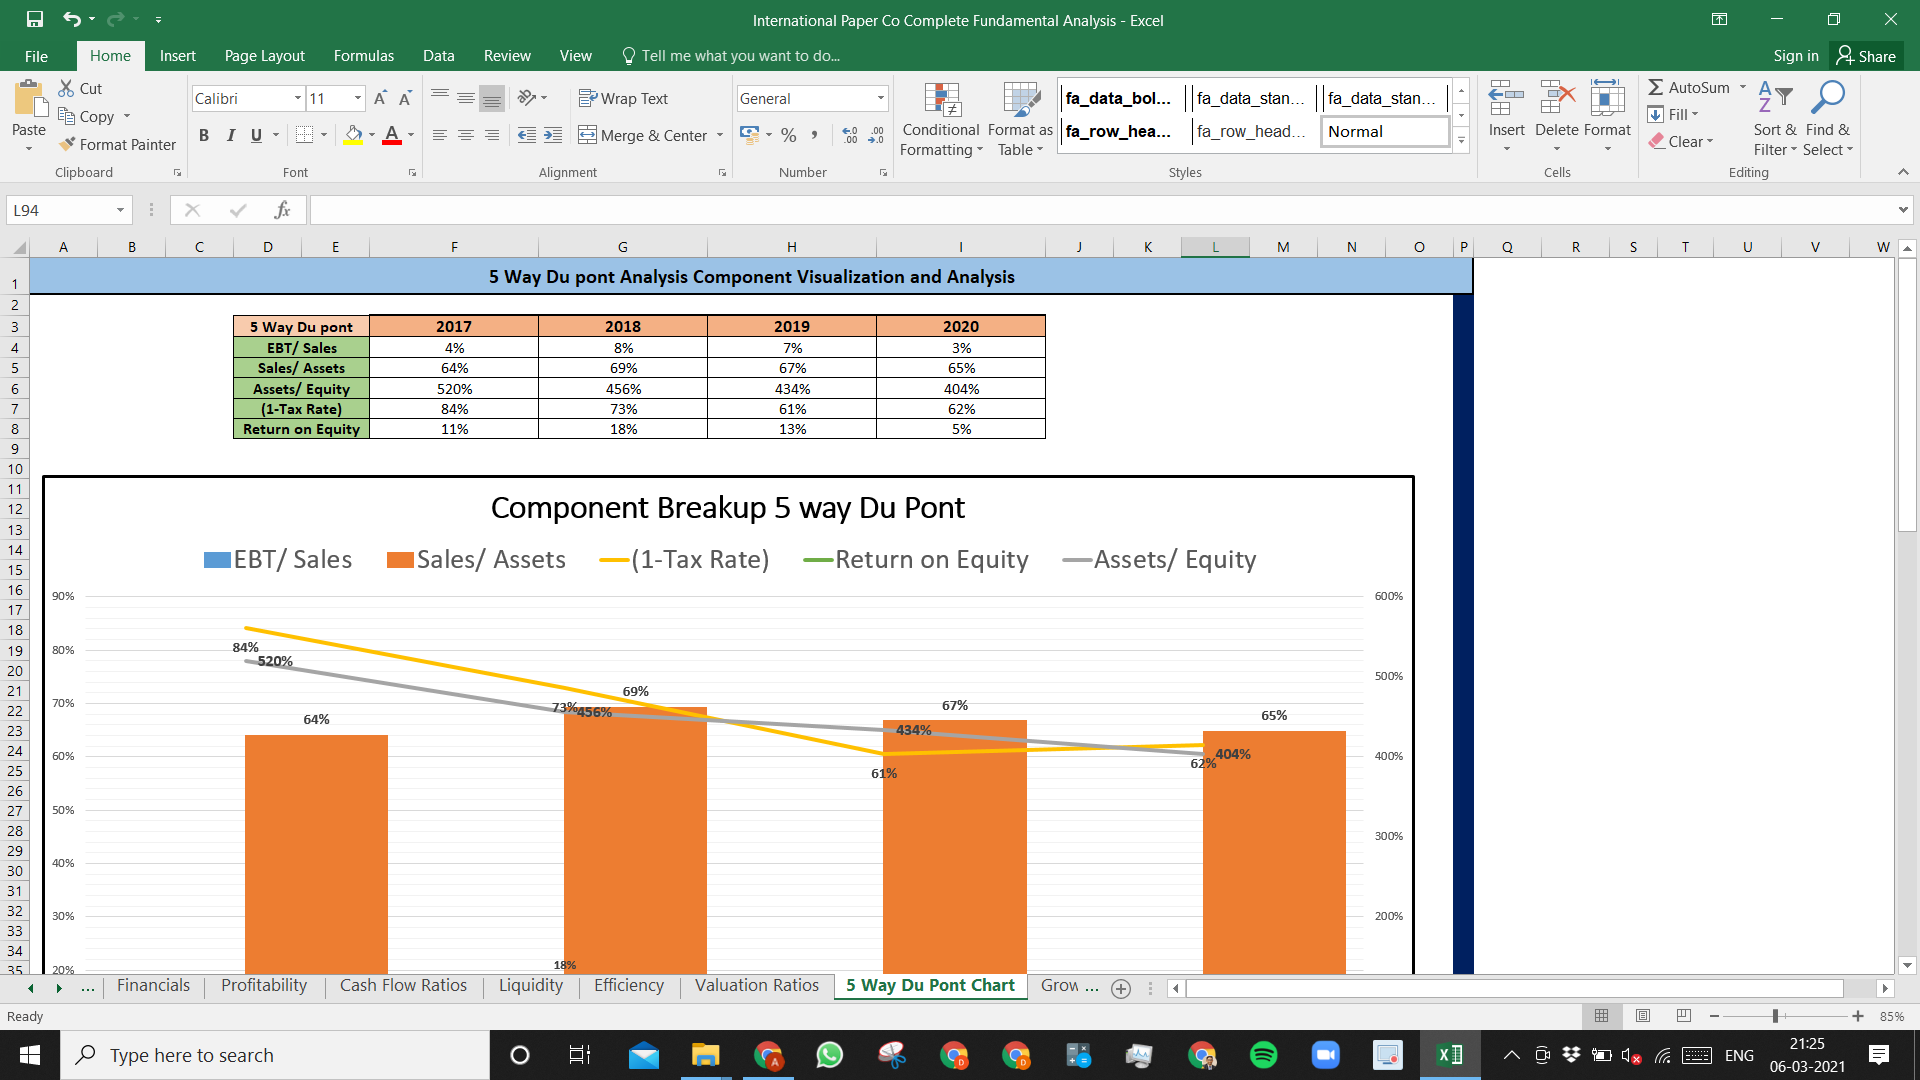Viewport: 1920px width, 1080px height.
Task: Open Conditional Formatting menu
Action: (941, 119)
